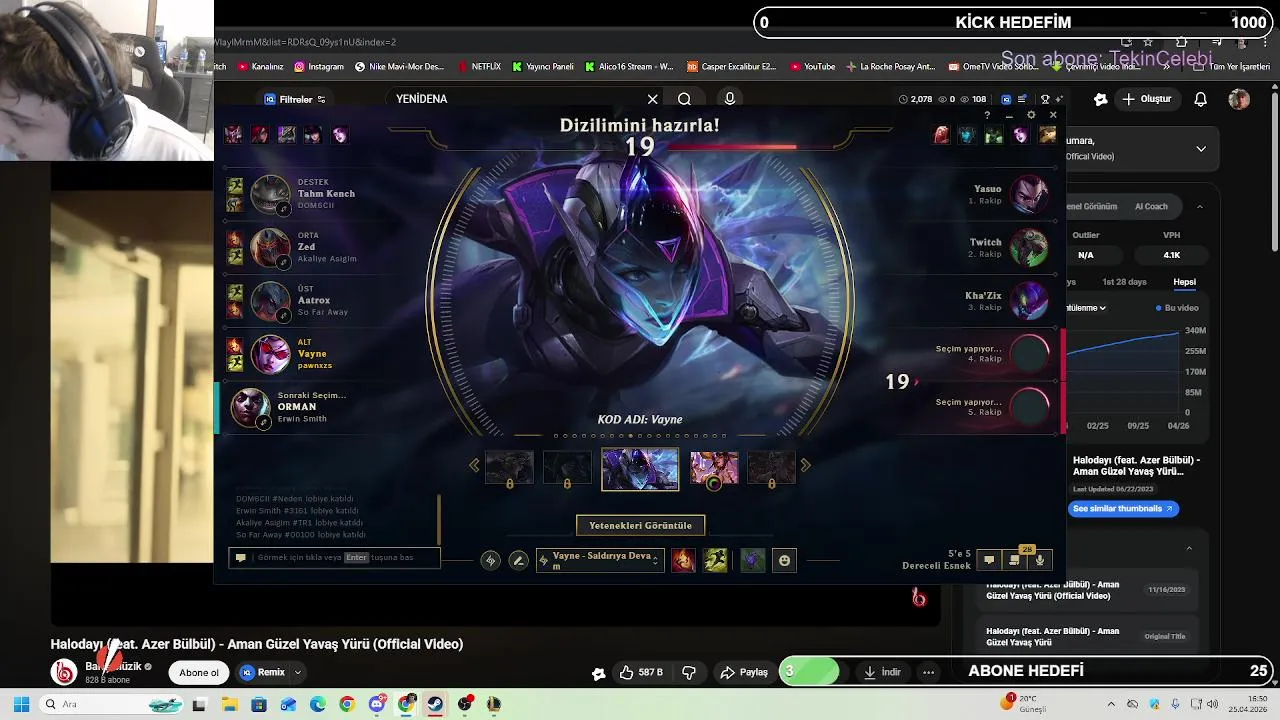This screenshot has width=1280, height=720.
Task: Open the more actions ellipsis button
Action: tap(929, 673)
